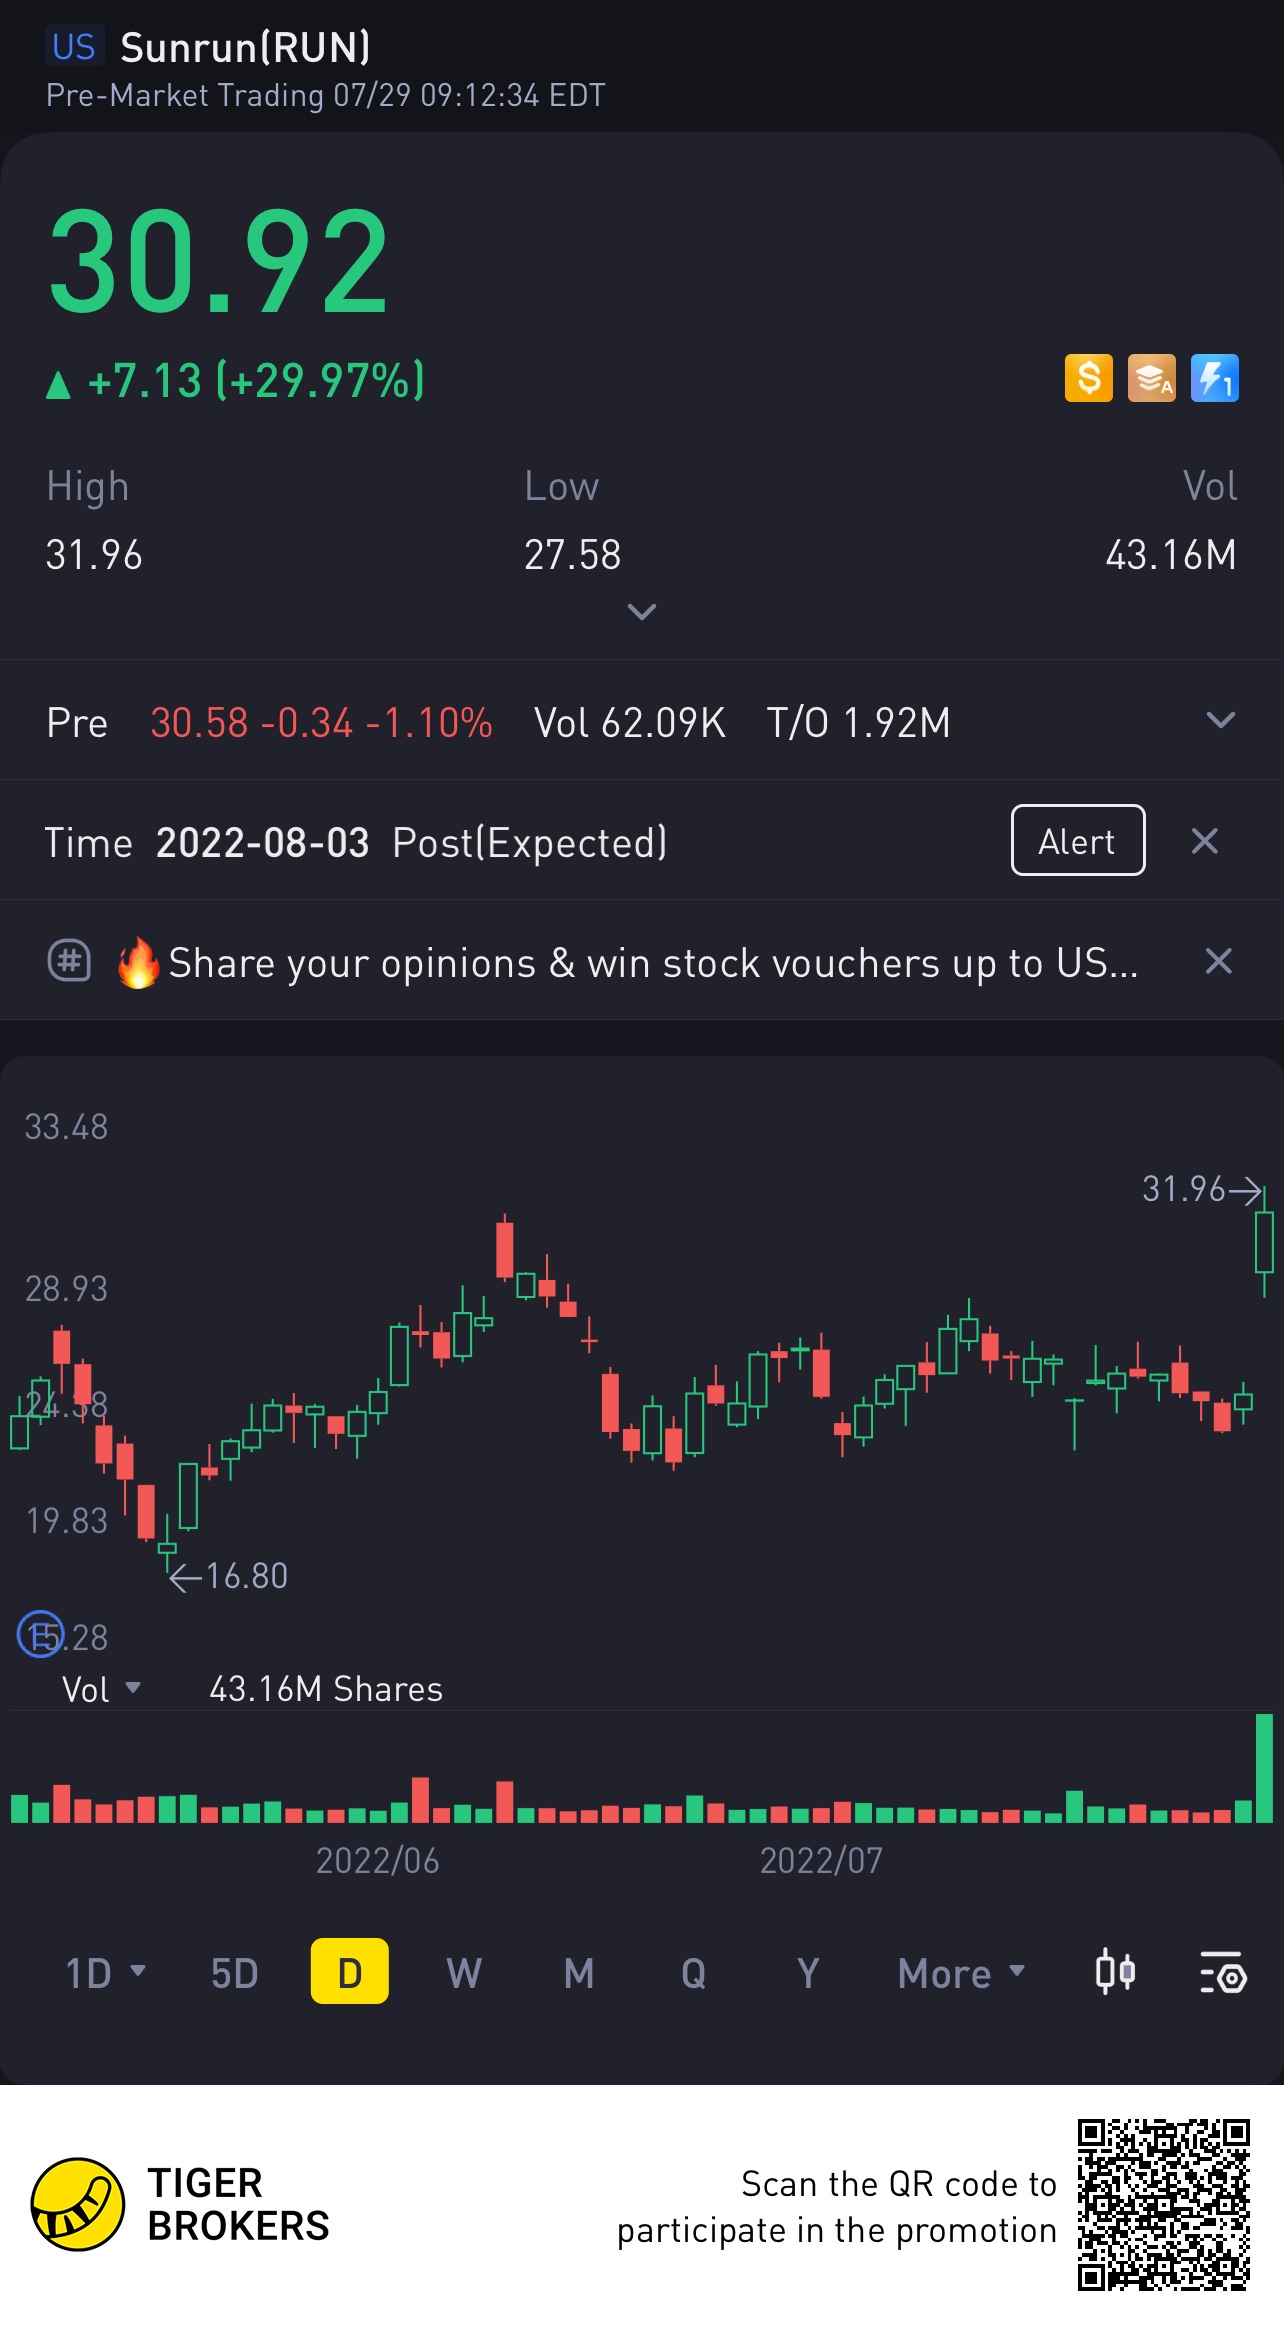1284x2325 pixels.
Task: Tap the yellow dollar sign badge icon
Action: tap(1088, 378)
